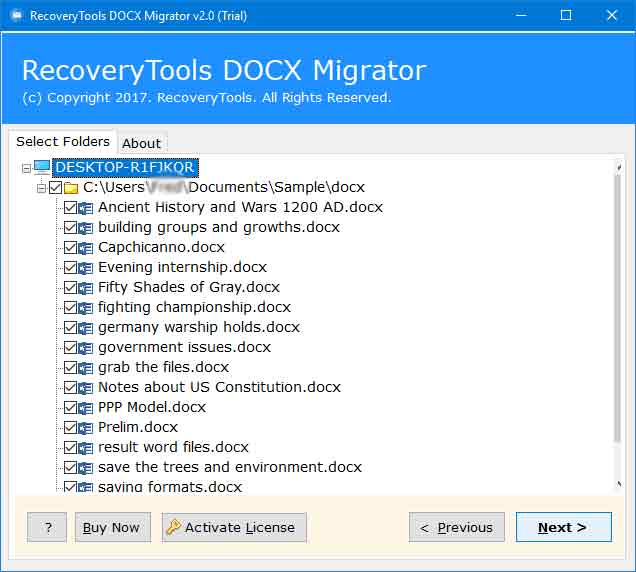This screenshot has width=636, height=572.
Task: Close the DOCX Migrator window
Action: point(612,15)
